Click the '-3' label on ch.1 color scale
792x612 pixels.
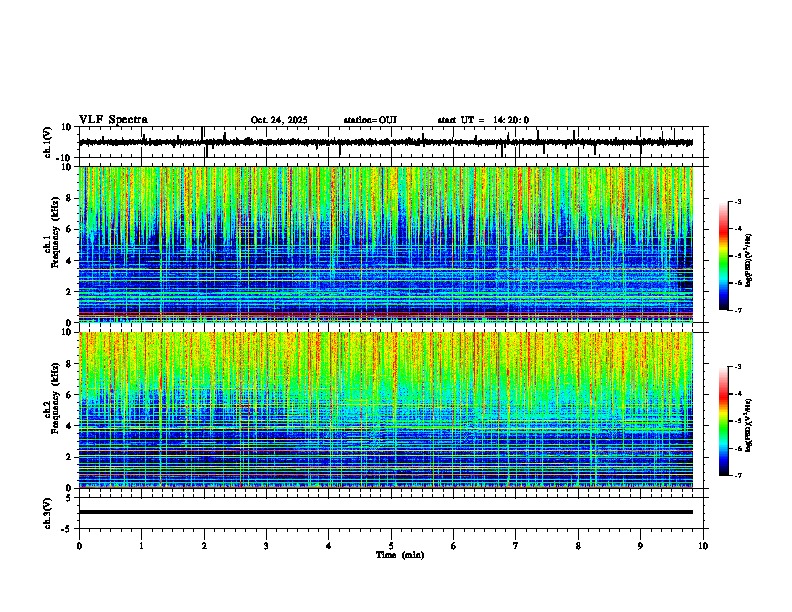[738, 201]
